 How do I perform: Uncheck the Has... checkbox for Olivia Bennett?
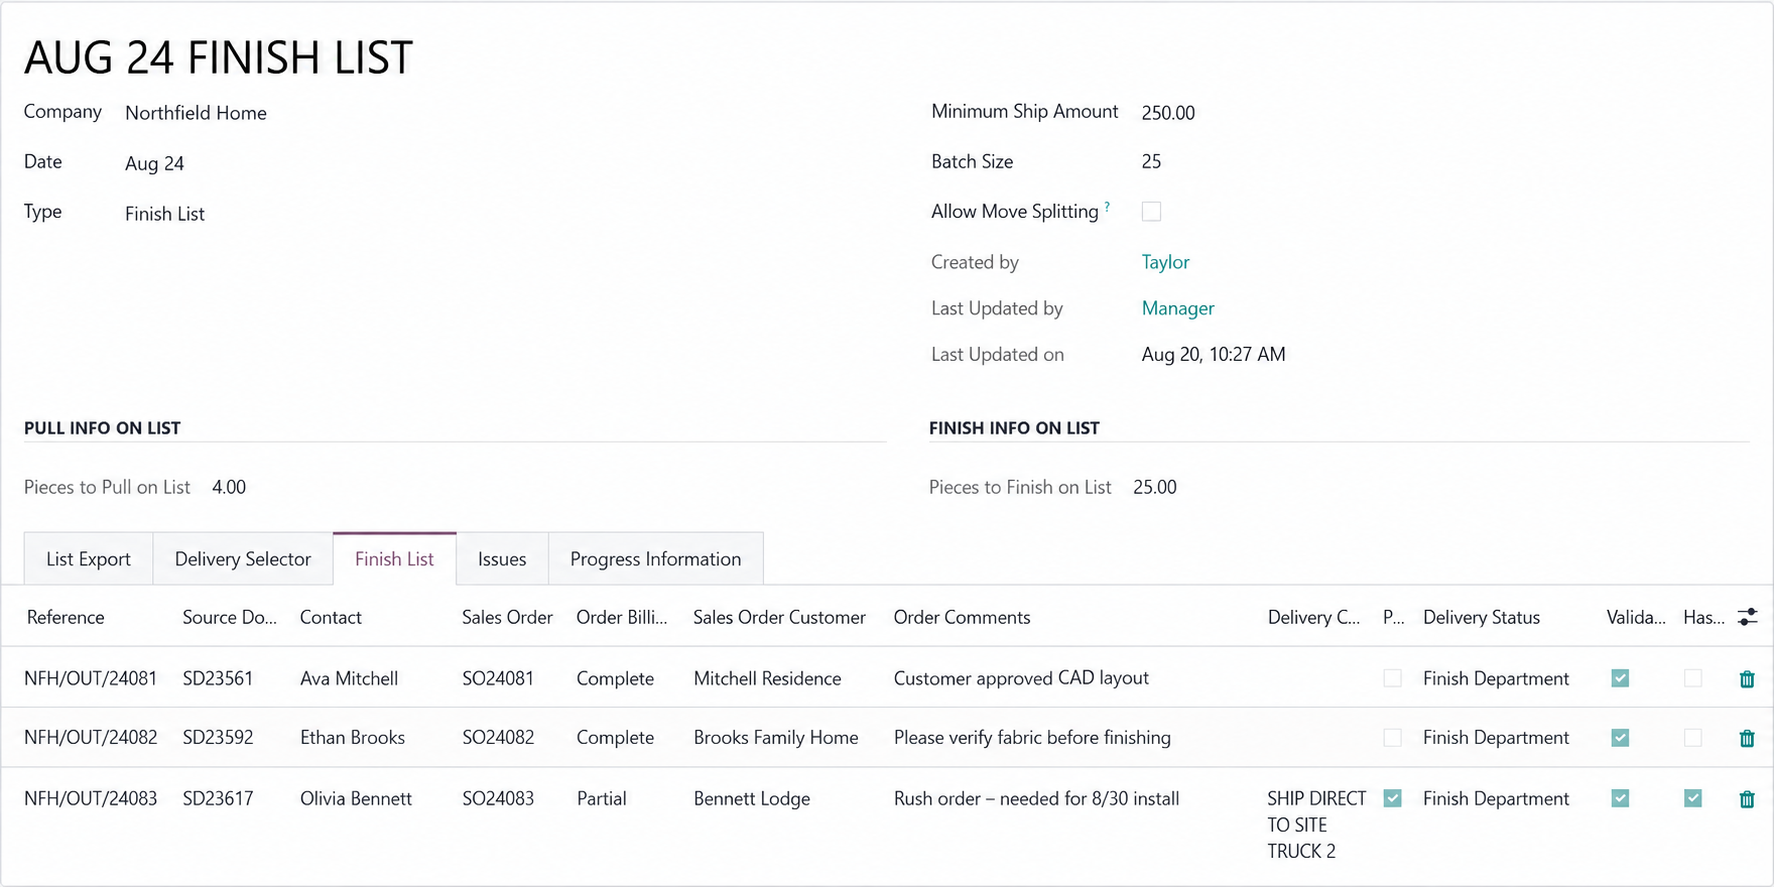(1692, 798)
